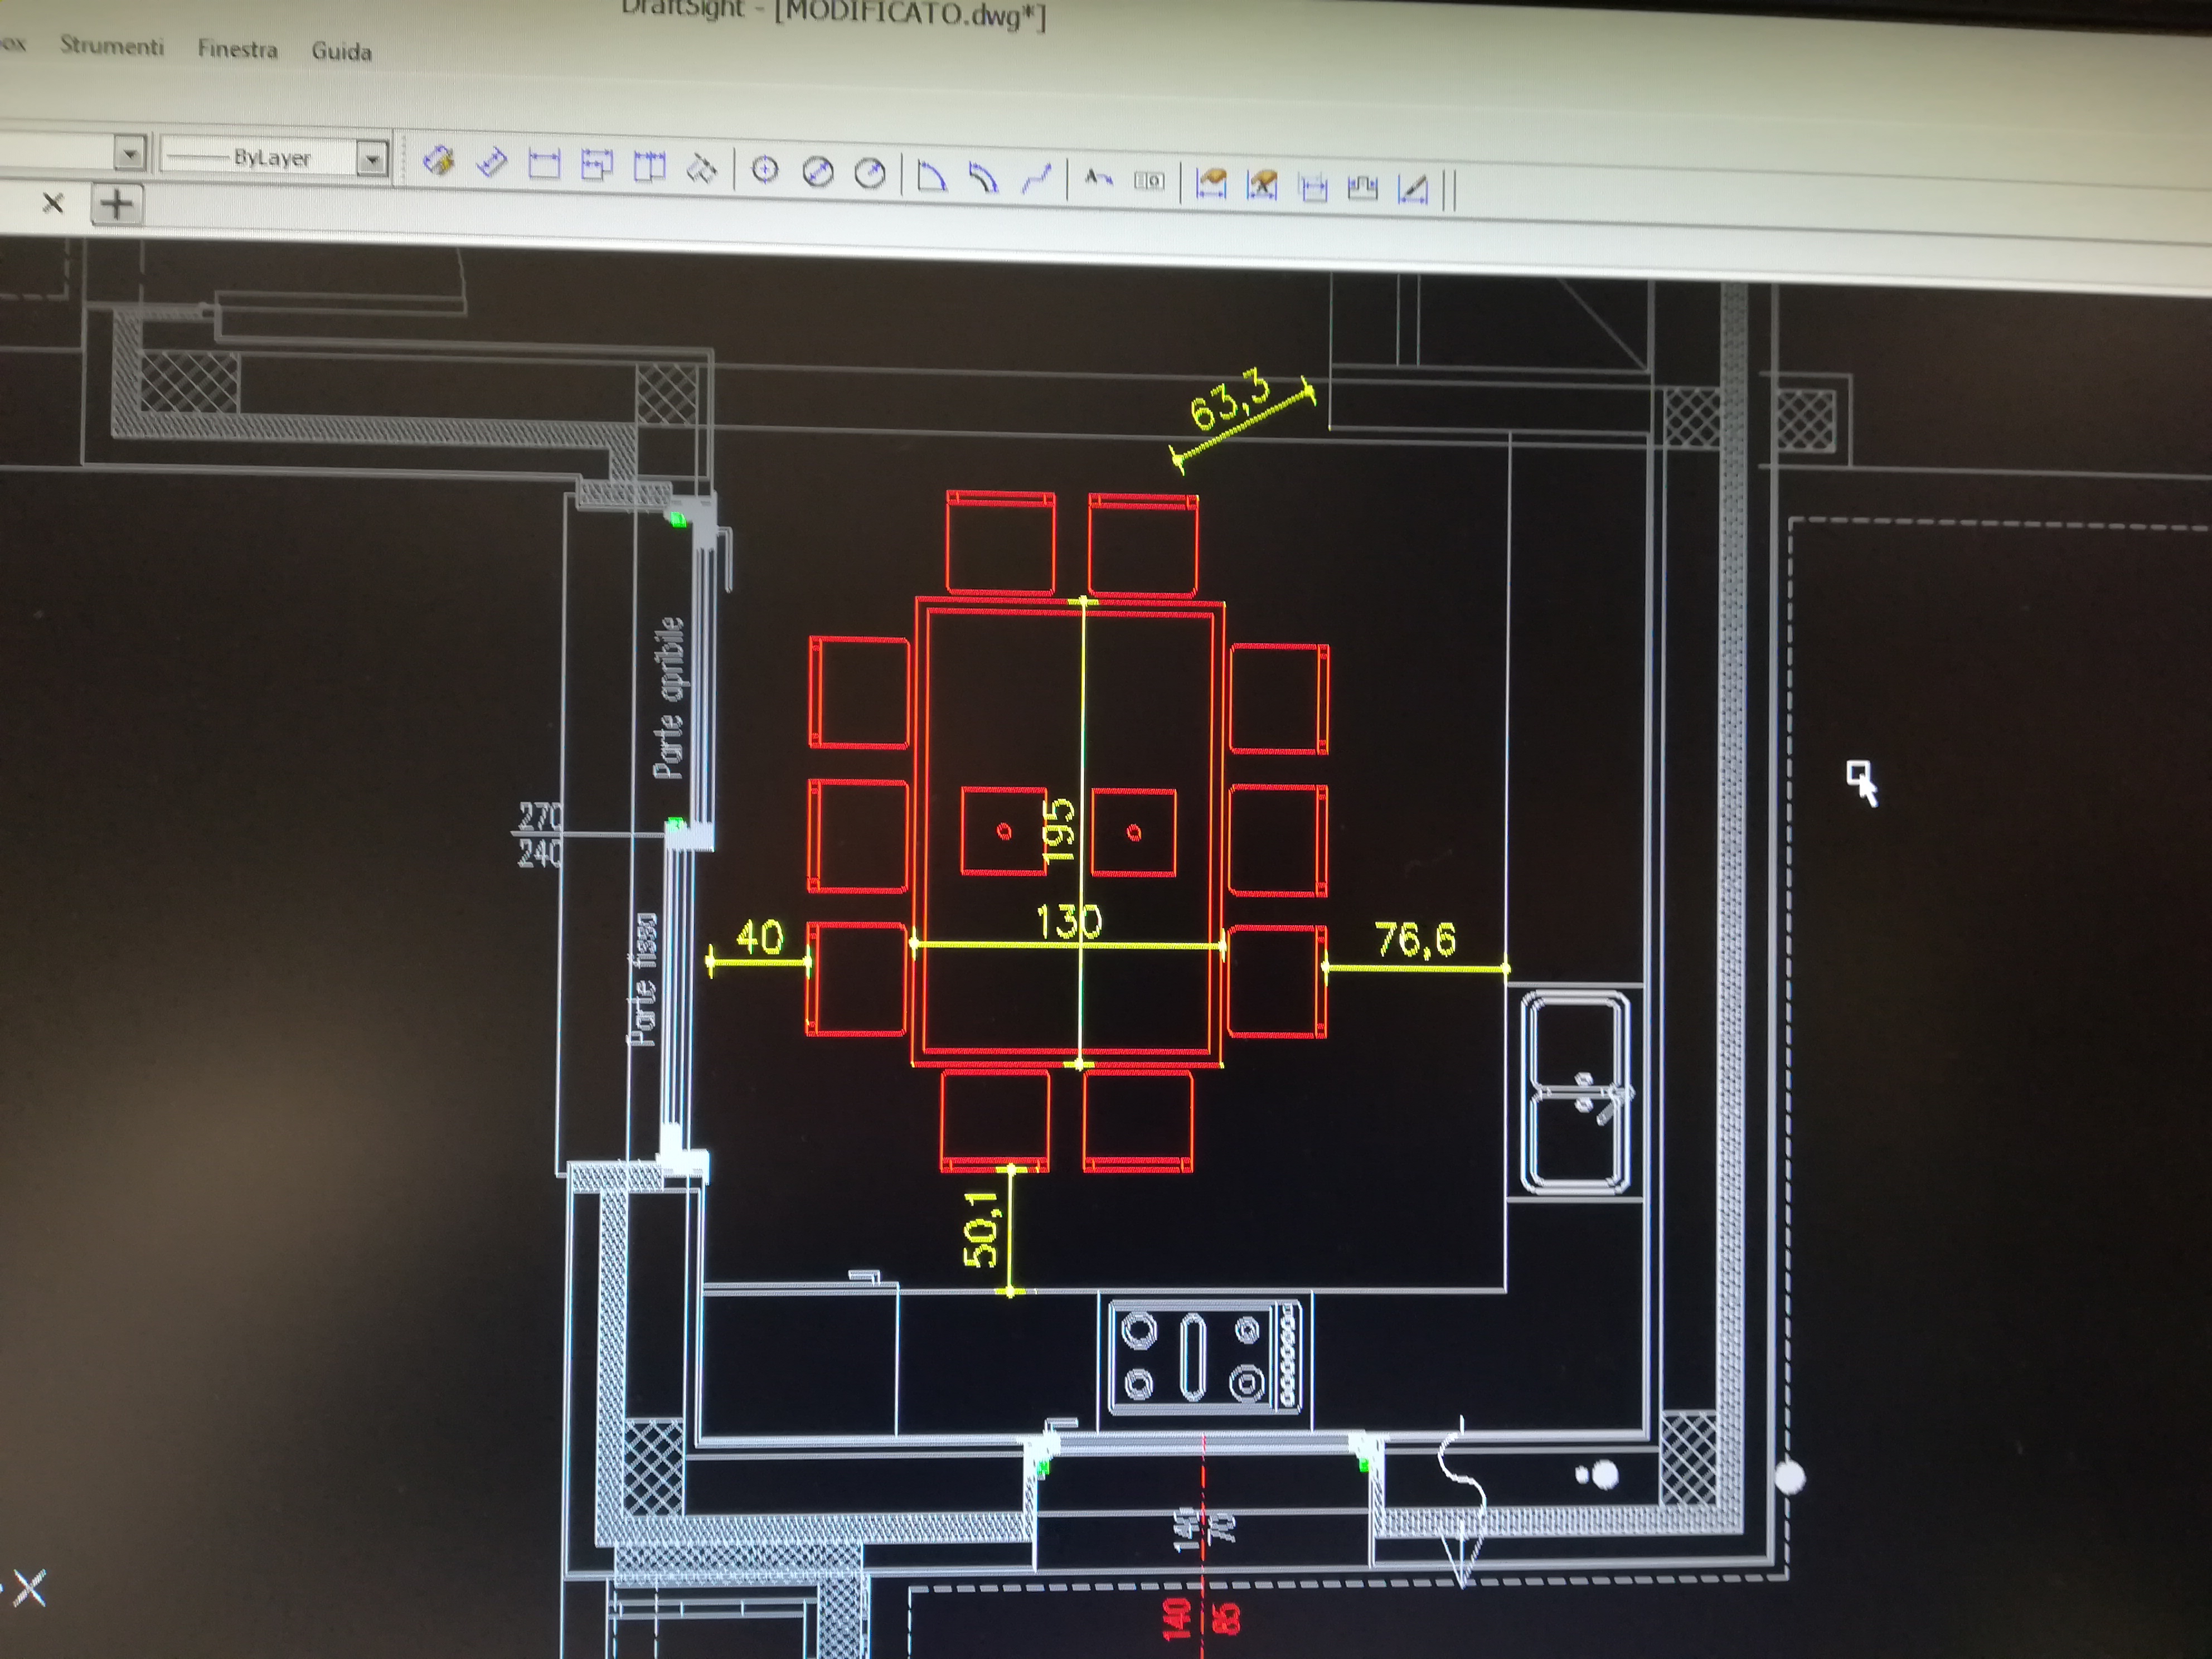Select the Continue dimension tool
This screenshot has height=1659, width=2212.
click(650, 167)
